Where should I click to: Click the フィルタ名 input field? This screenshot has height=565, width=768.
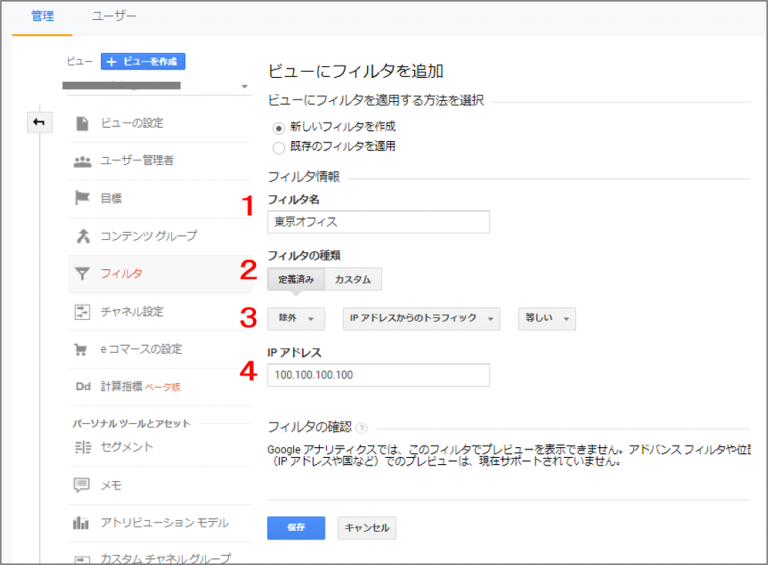tap(378, 222)
